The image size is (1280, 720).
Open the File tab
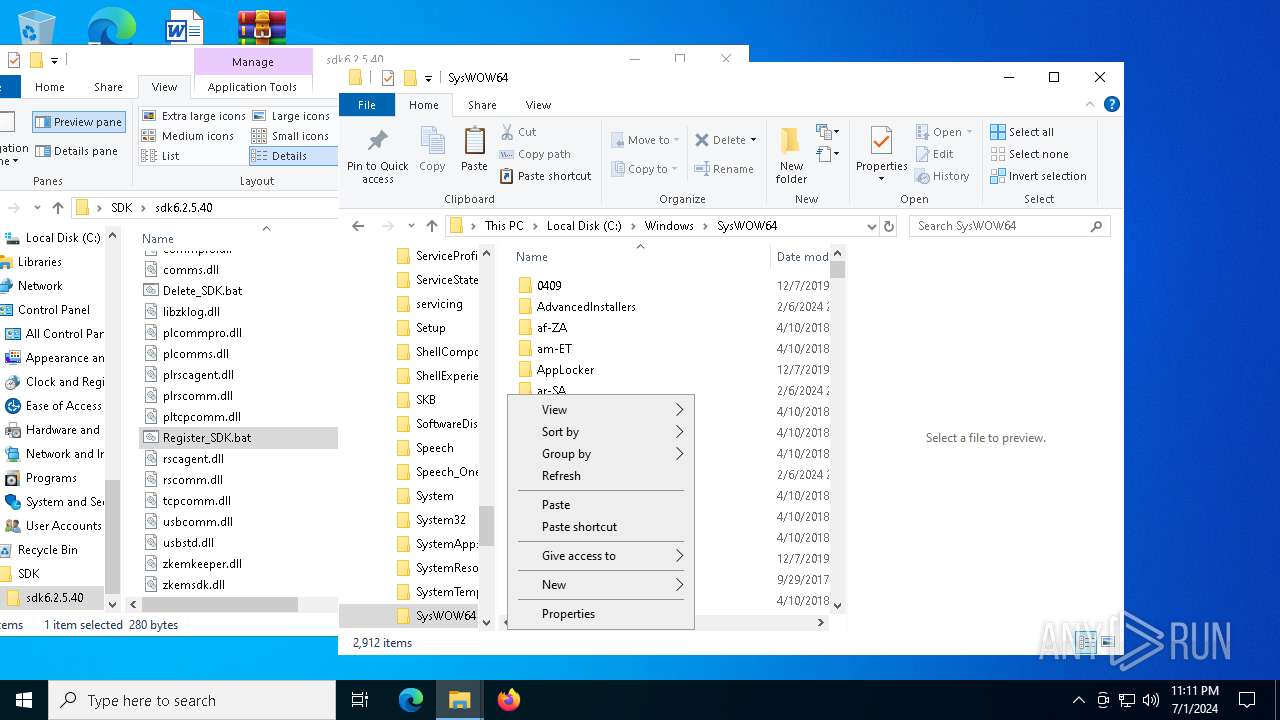pyautogui.click(x=367, y=105)
